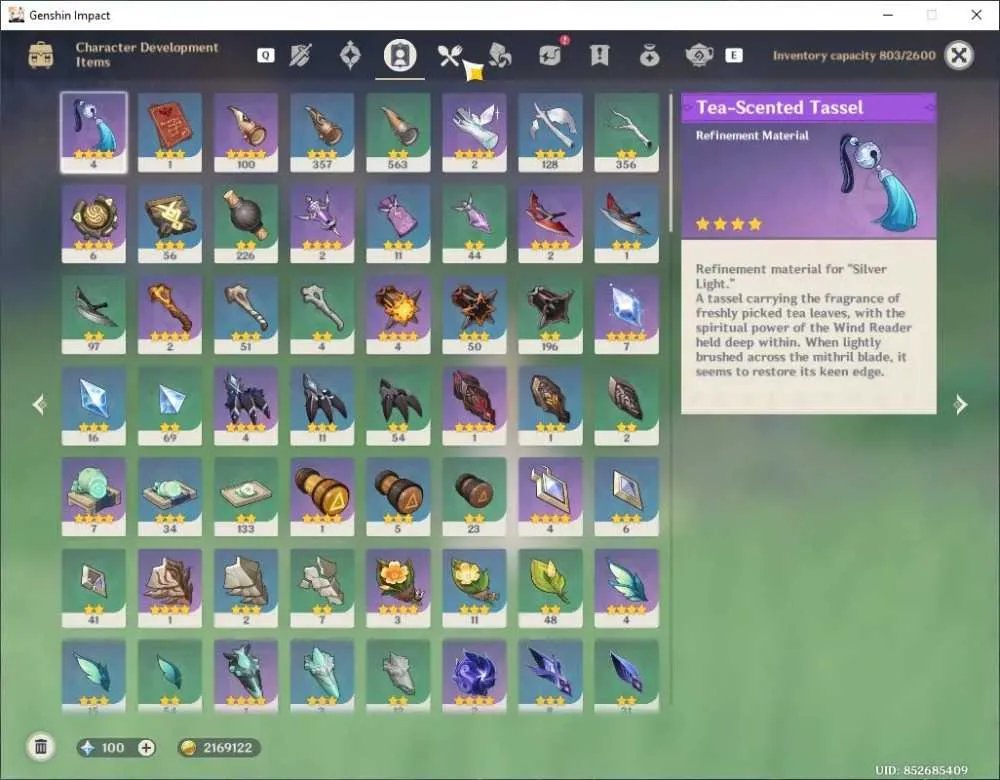The width and height of the screenshot is (1000, 780).
Task: Switch to the Artifacts tab
Action: click(x=349, y=55)
